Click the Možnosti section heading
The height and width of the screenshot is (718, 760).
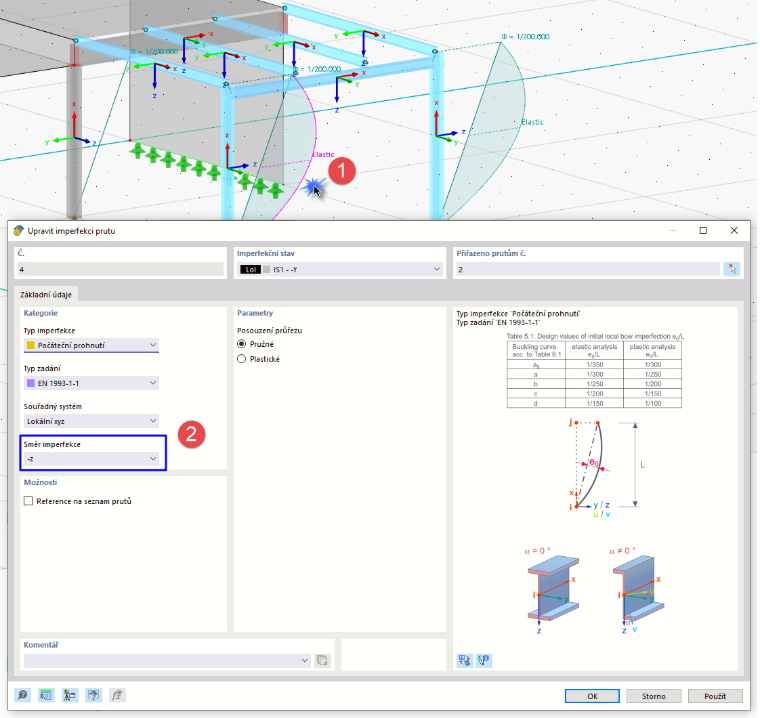pyautogui.click(x=40, y=482)
